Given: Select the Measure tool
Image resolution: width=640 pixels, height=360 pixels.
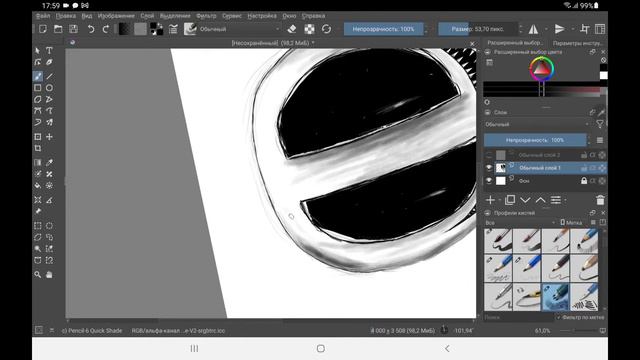Looking at the screenshot, I should [49, 200].
